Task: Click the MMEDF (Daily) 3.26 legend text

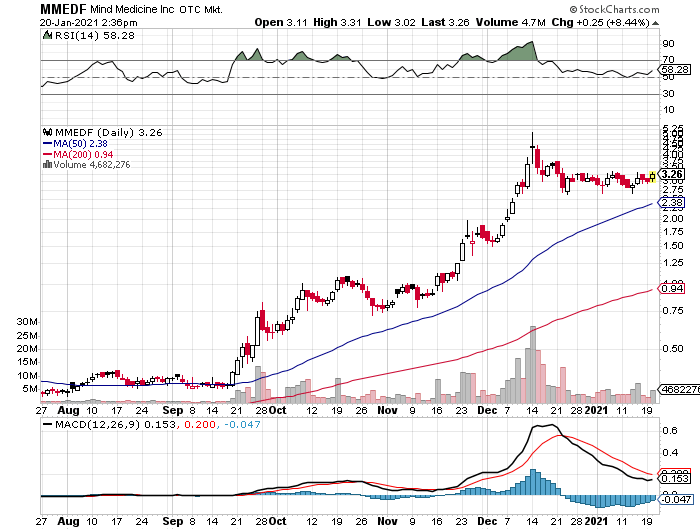Action: (108, 133)
